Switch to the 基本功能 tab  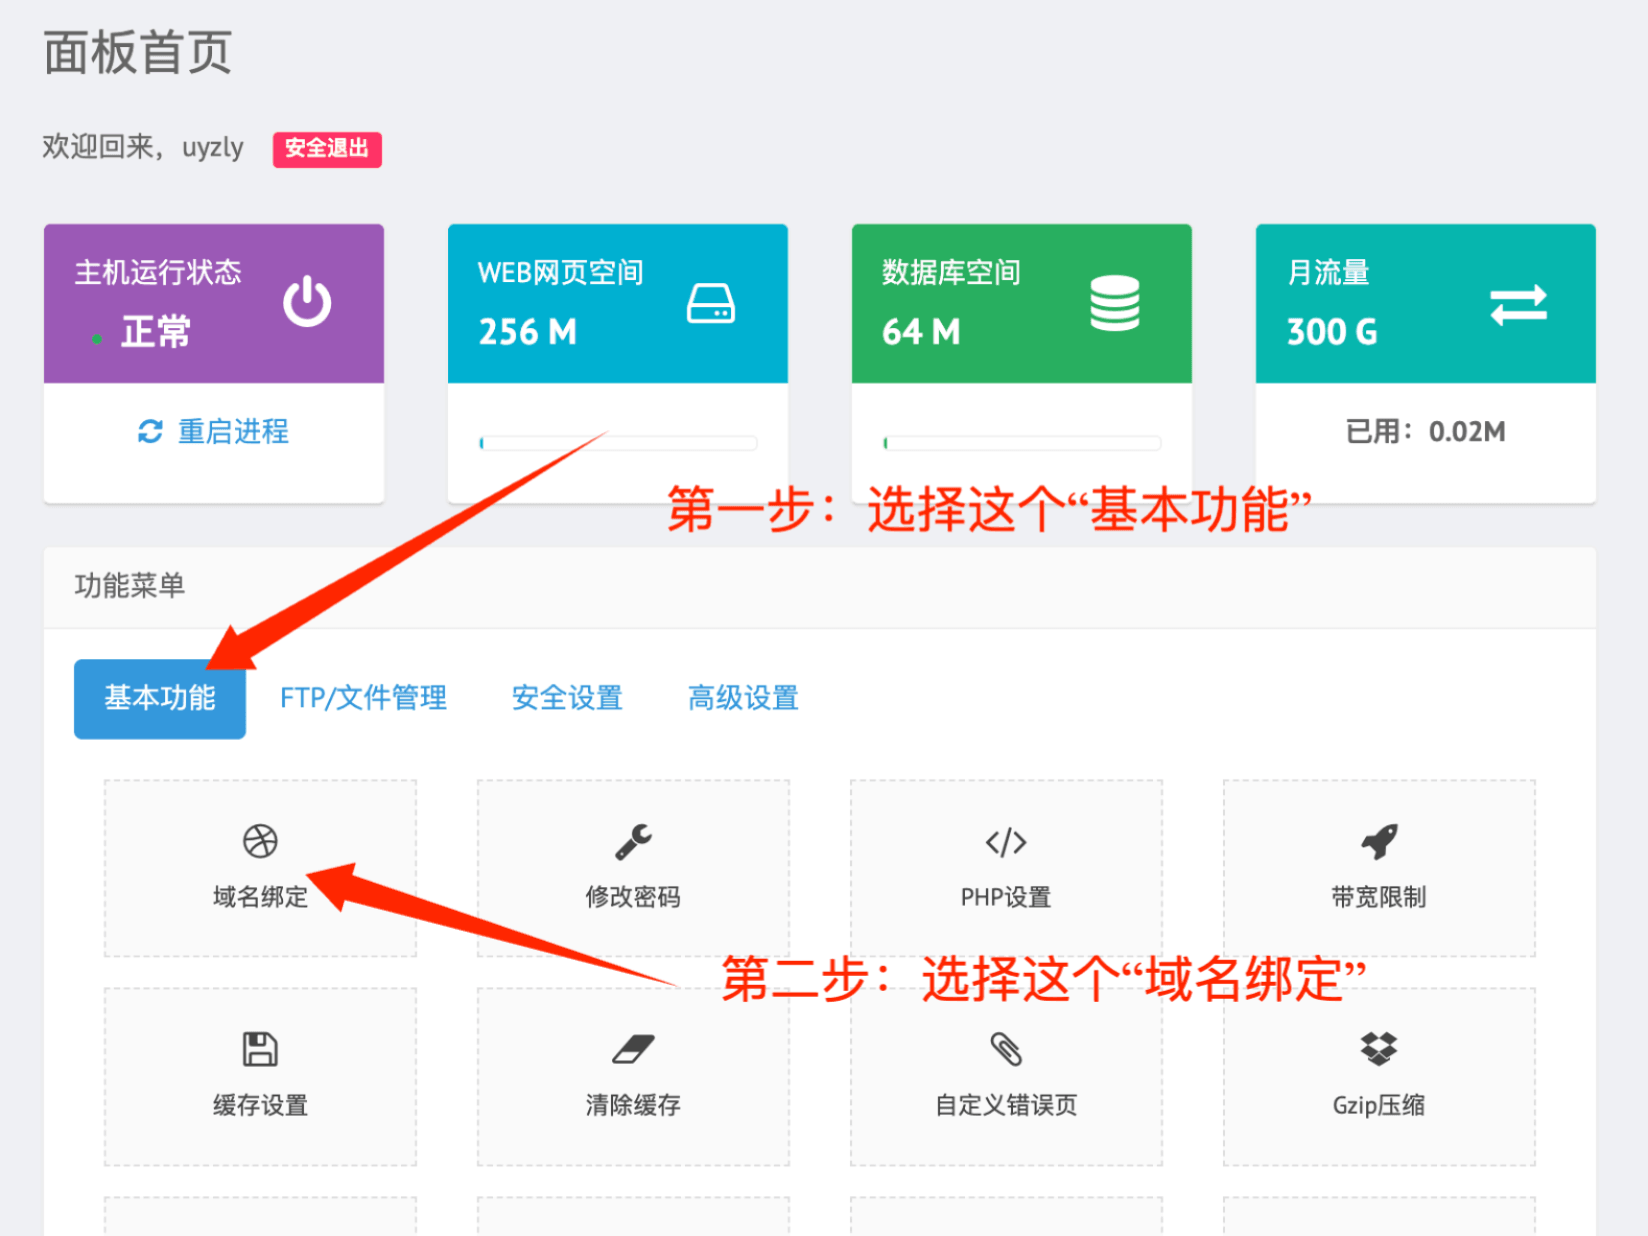[159, 699]
